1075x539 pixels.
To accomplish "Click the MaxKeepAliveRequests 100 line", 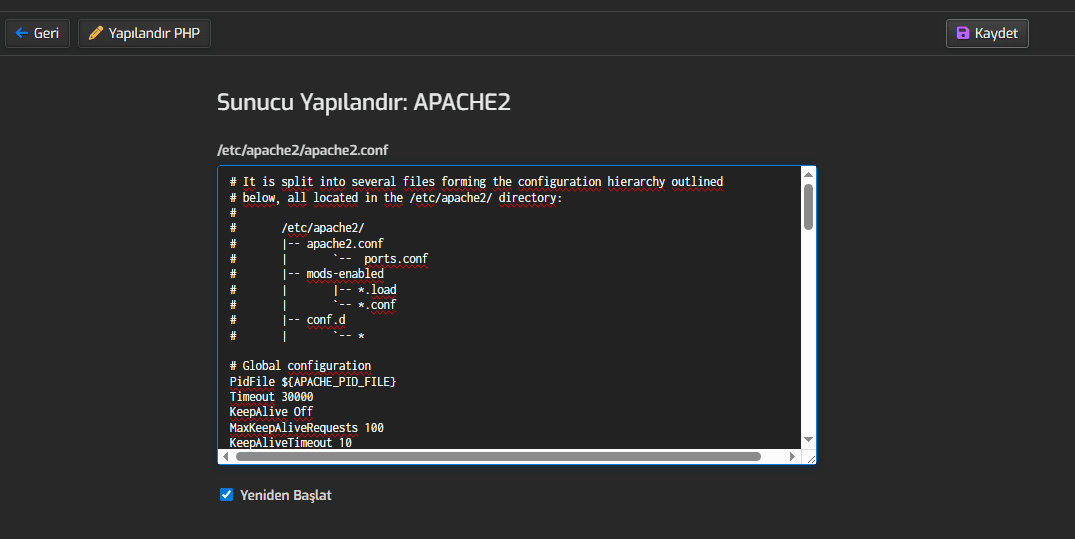I will click(x=306, y=427).
